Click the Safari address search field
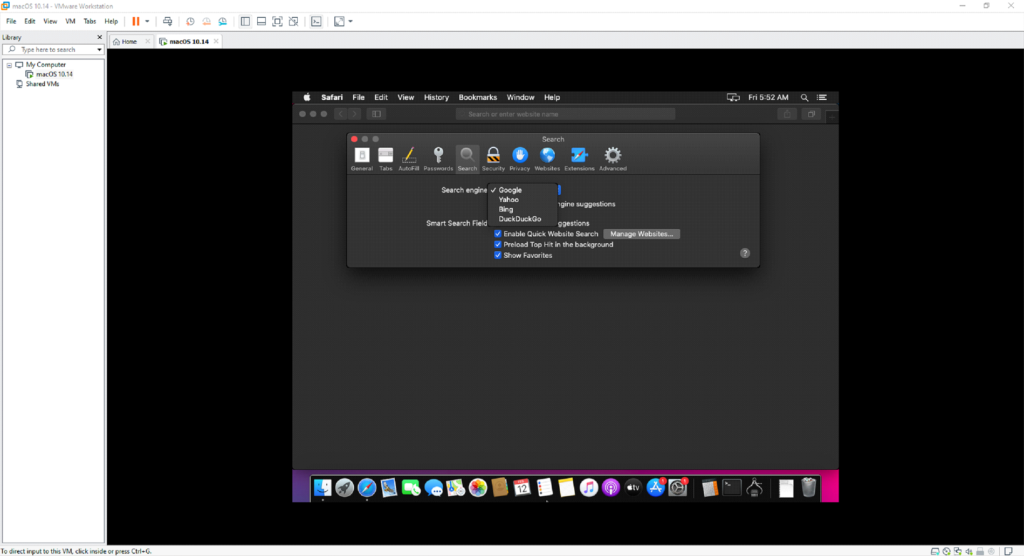Image resolution: width=1024 pixels, height=556 pixels. (565, 114)
